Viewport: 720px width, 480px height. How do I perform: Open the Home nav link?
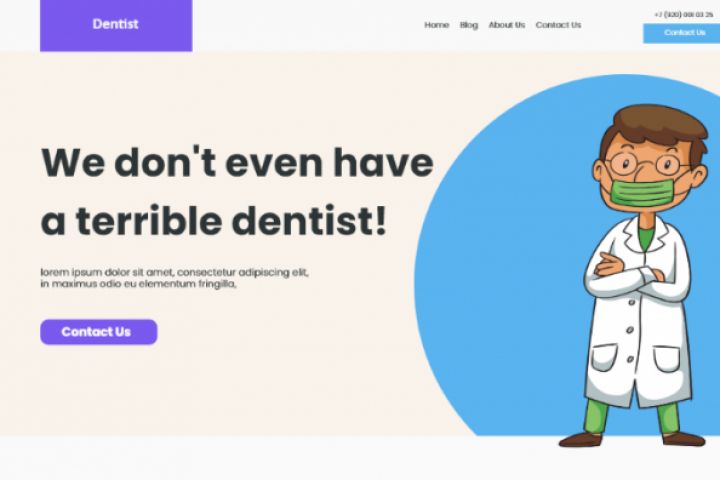pos(436,25)
